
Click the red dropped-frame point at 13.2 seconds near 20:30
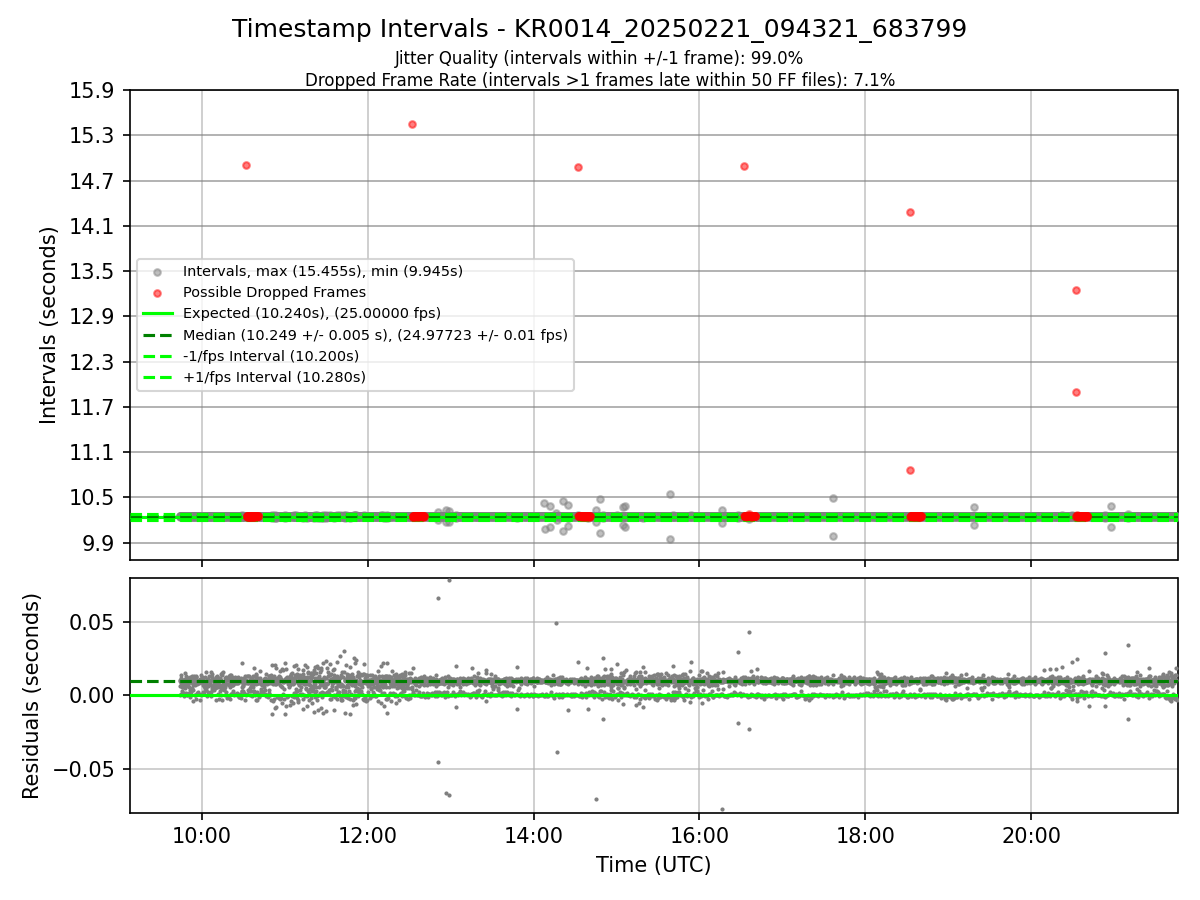(1076, 290)
